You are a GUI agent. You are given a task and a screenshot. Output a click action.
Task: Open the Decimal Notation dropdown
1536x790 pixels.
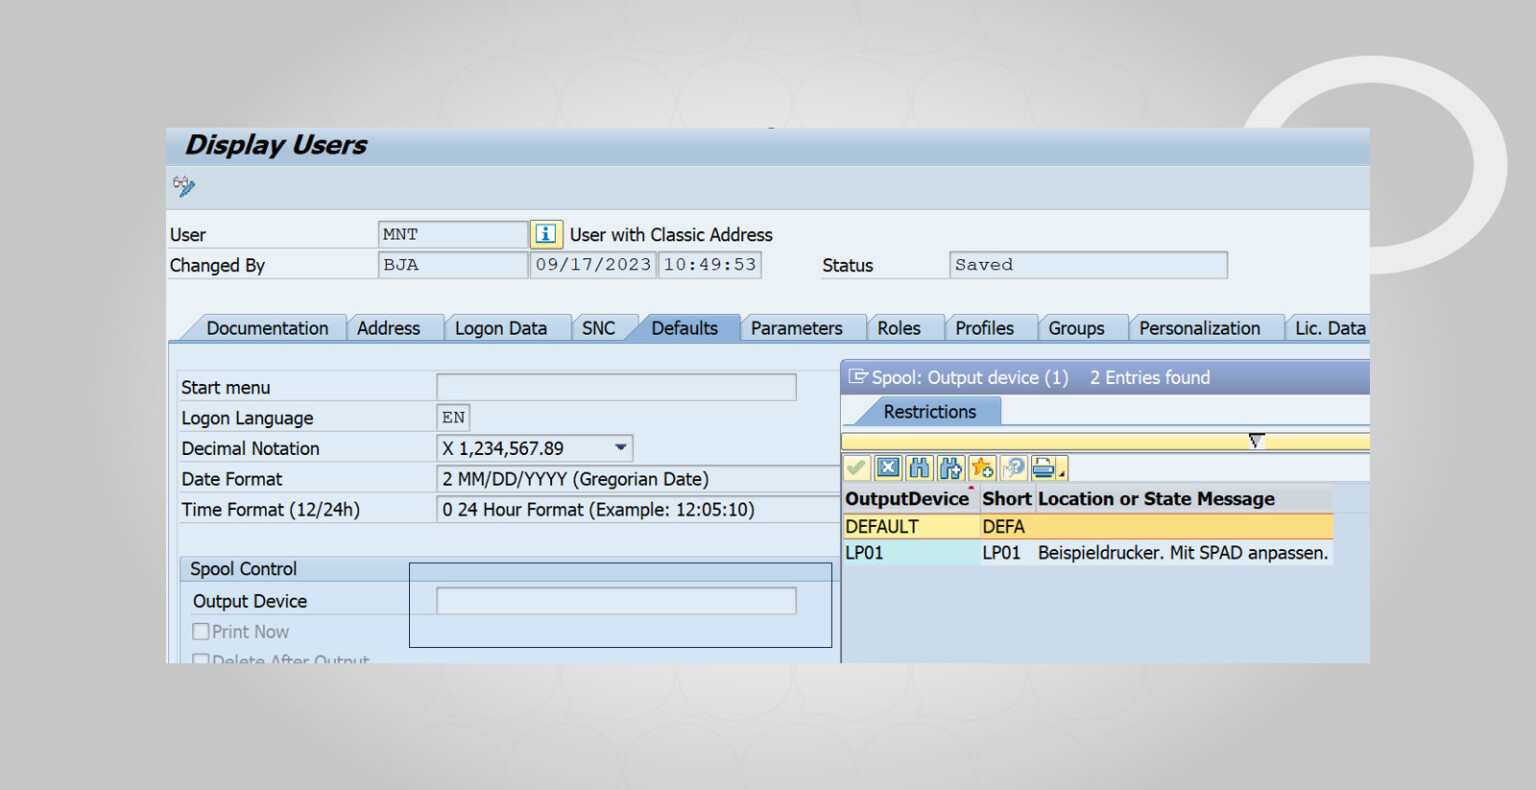[620, 448]
